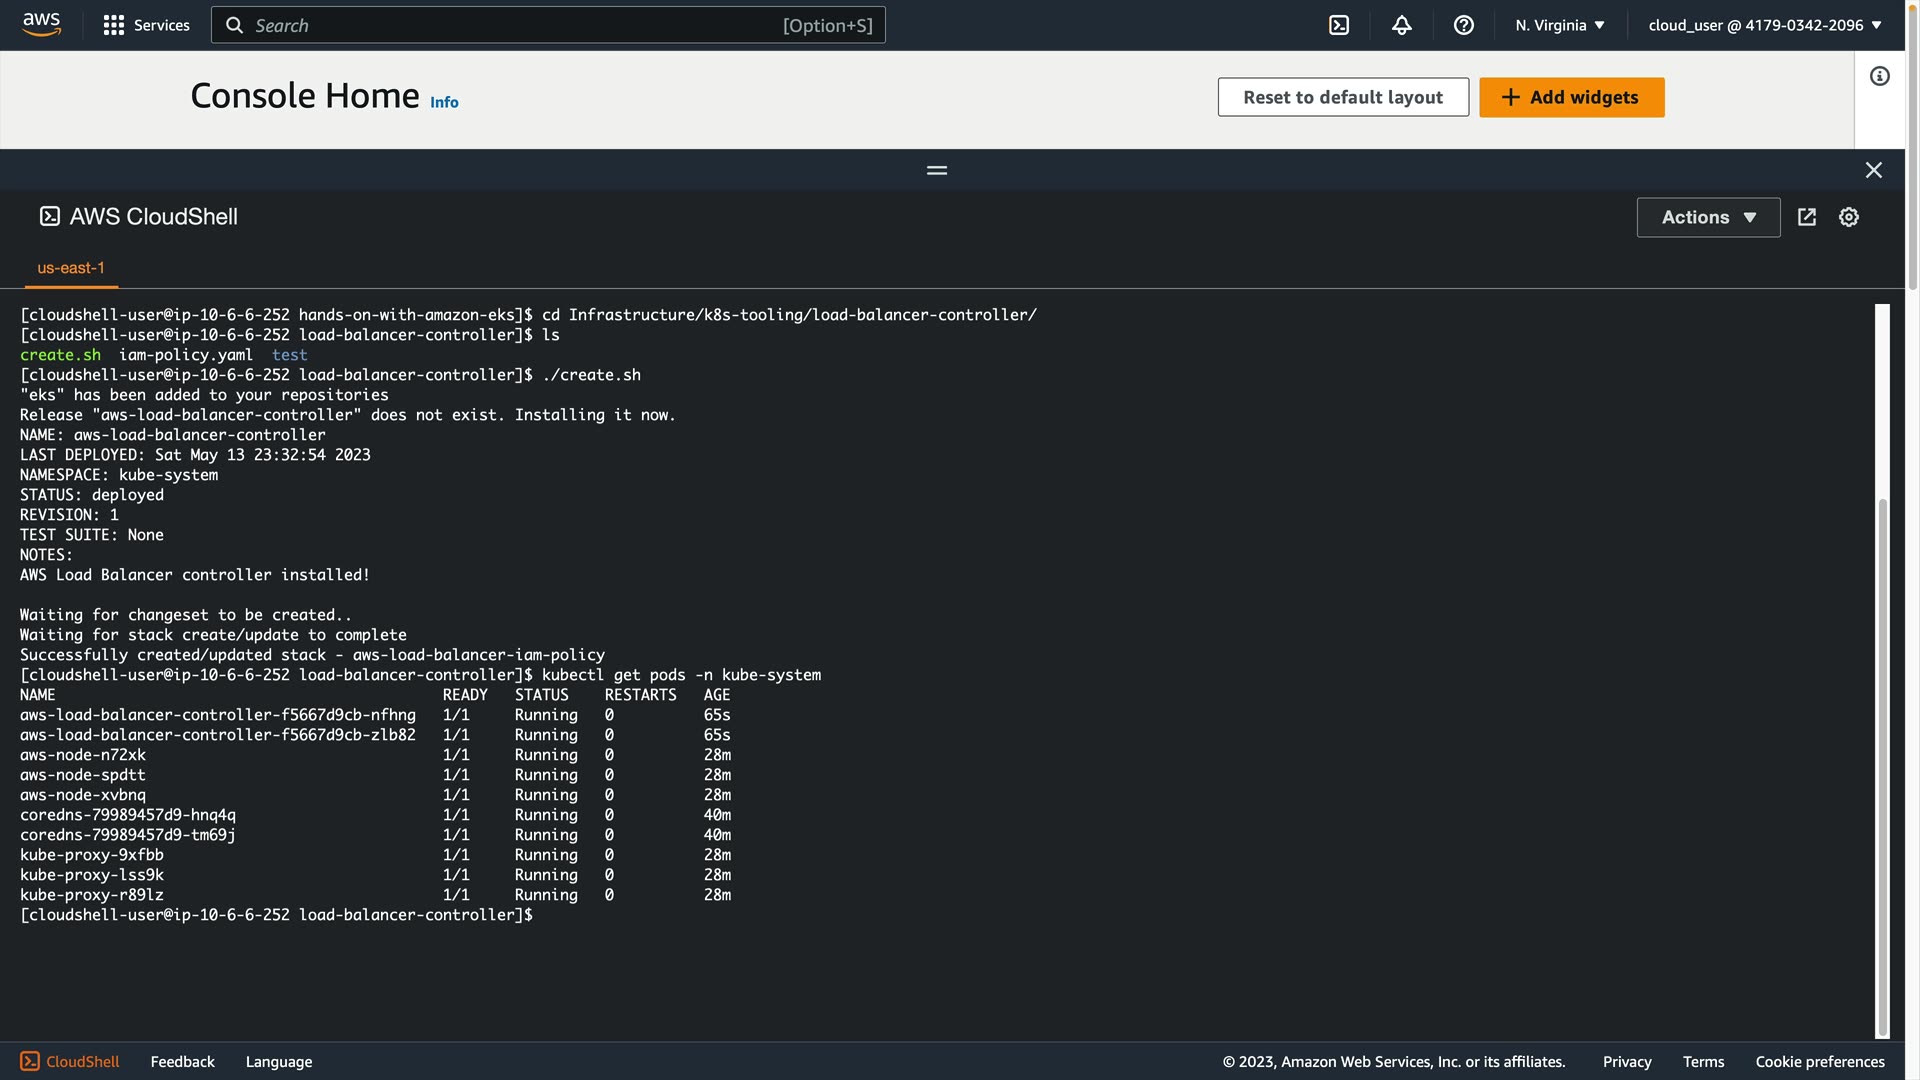The image size is (1920, 1080).
Task: Click the Add widgets button
Action: point(1571,97)
